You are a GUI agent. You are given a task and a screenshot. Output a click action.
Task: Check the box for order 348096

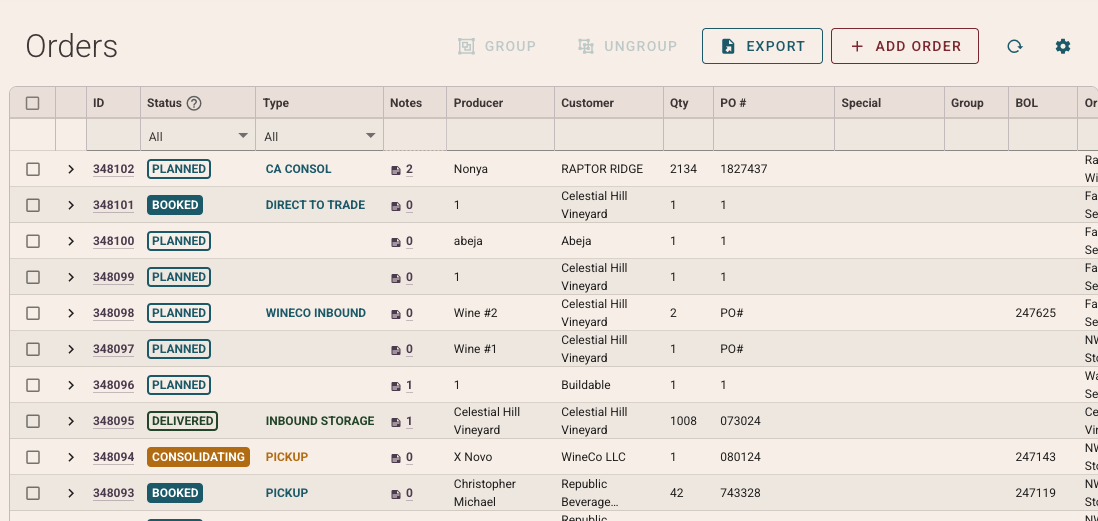(33, 384)
